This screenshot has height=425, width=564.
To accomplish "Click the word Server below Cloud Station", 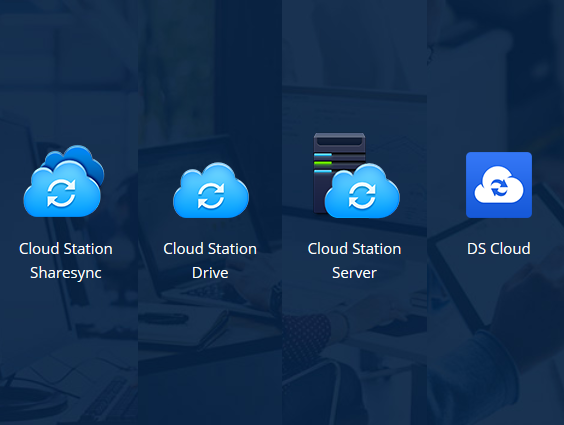I will [354, 273].
